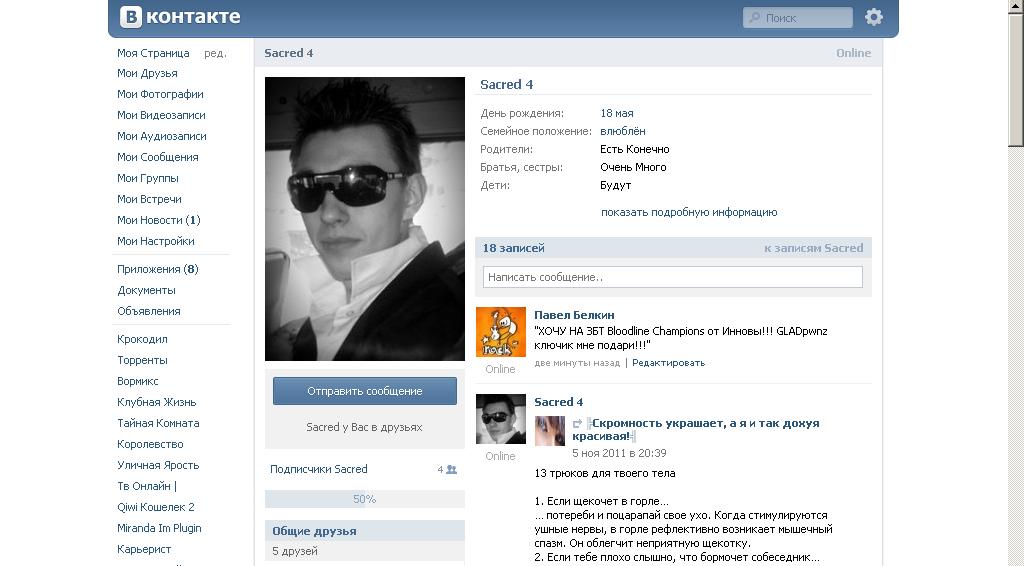The width and height of the screenshot is (1024, 566).
Task: Open settings gear icon in header
Action: [874, 17]
